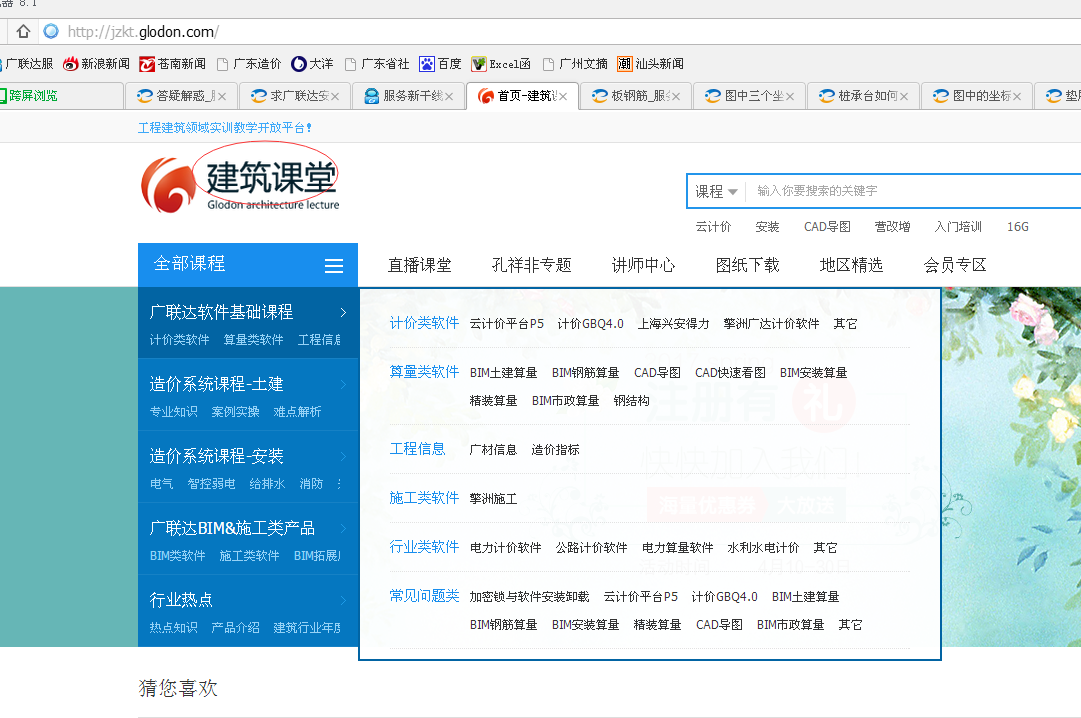Click the browser home icon
The height and width of the screenshot is (718, 1081).
point(23,32)
